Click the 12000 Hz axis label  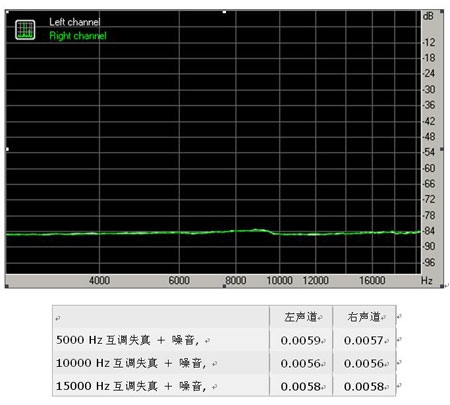coord(316,281)
